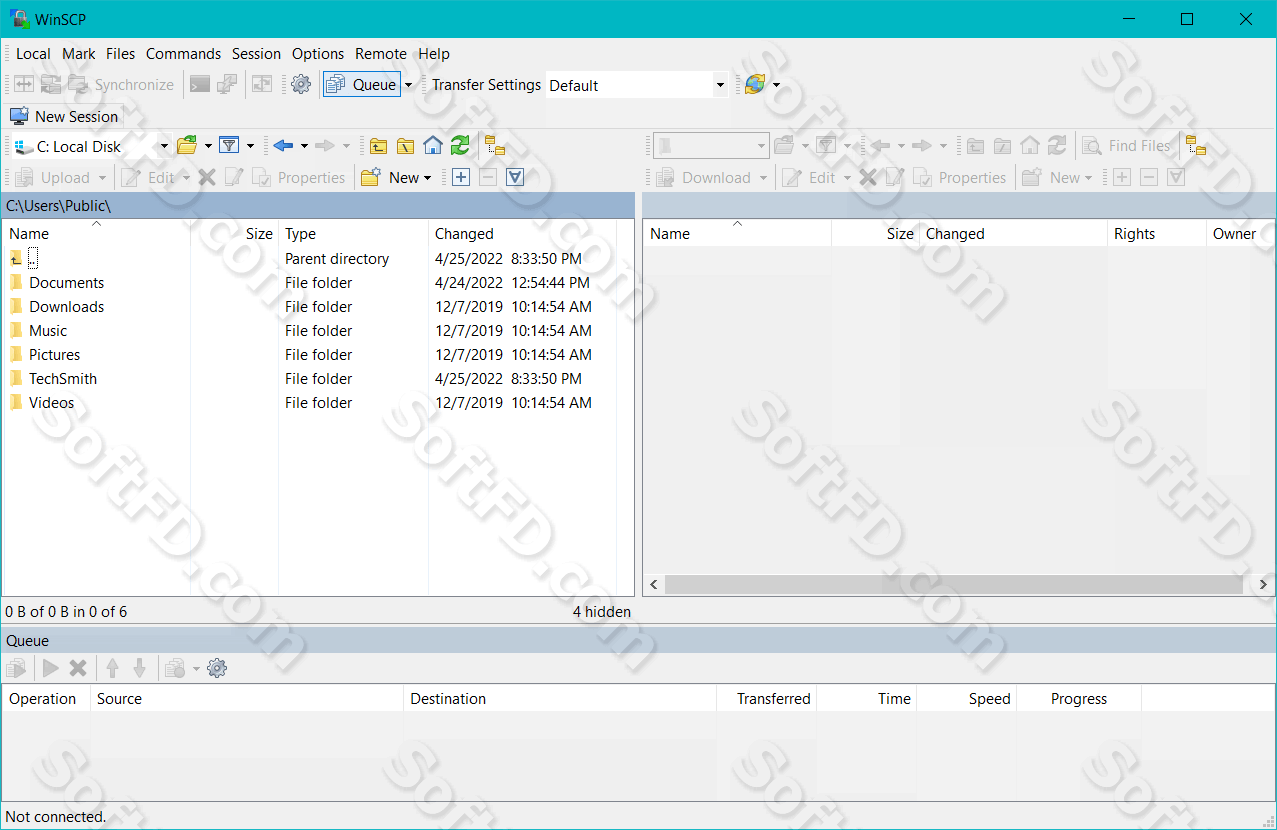Open Queue preferences gear icon
The width and height of the screenshot is (1277, 830).
pos(217,668)
